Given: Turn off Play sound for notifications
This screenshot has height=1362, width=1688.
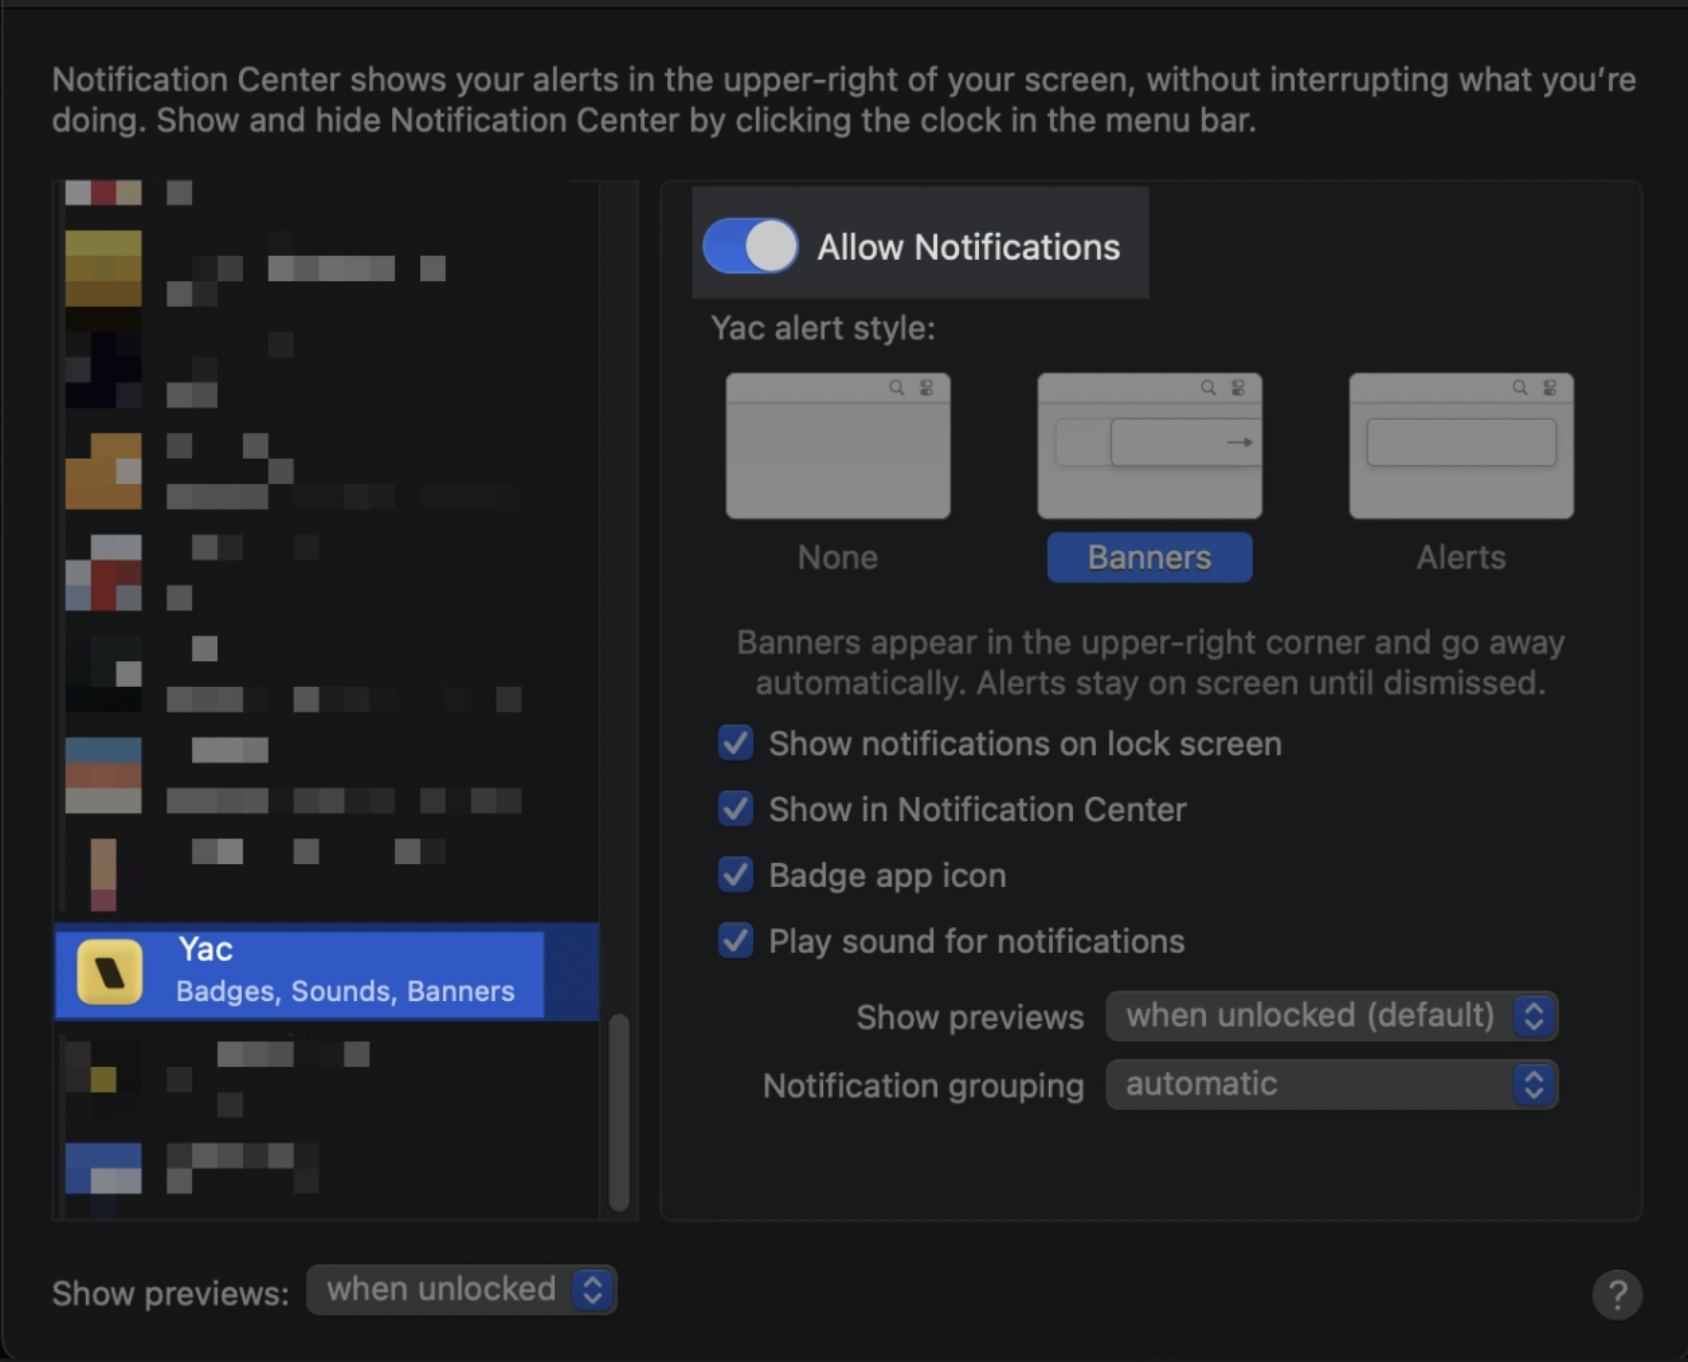Looking at the screenshot, I should click(736, 941).
